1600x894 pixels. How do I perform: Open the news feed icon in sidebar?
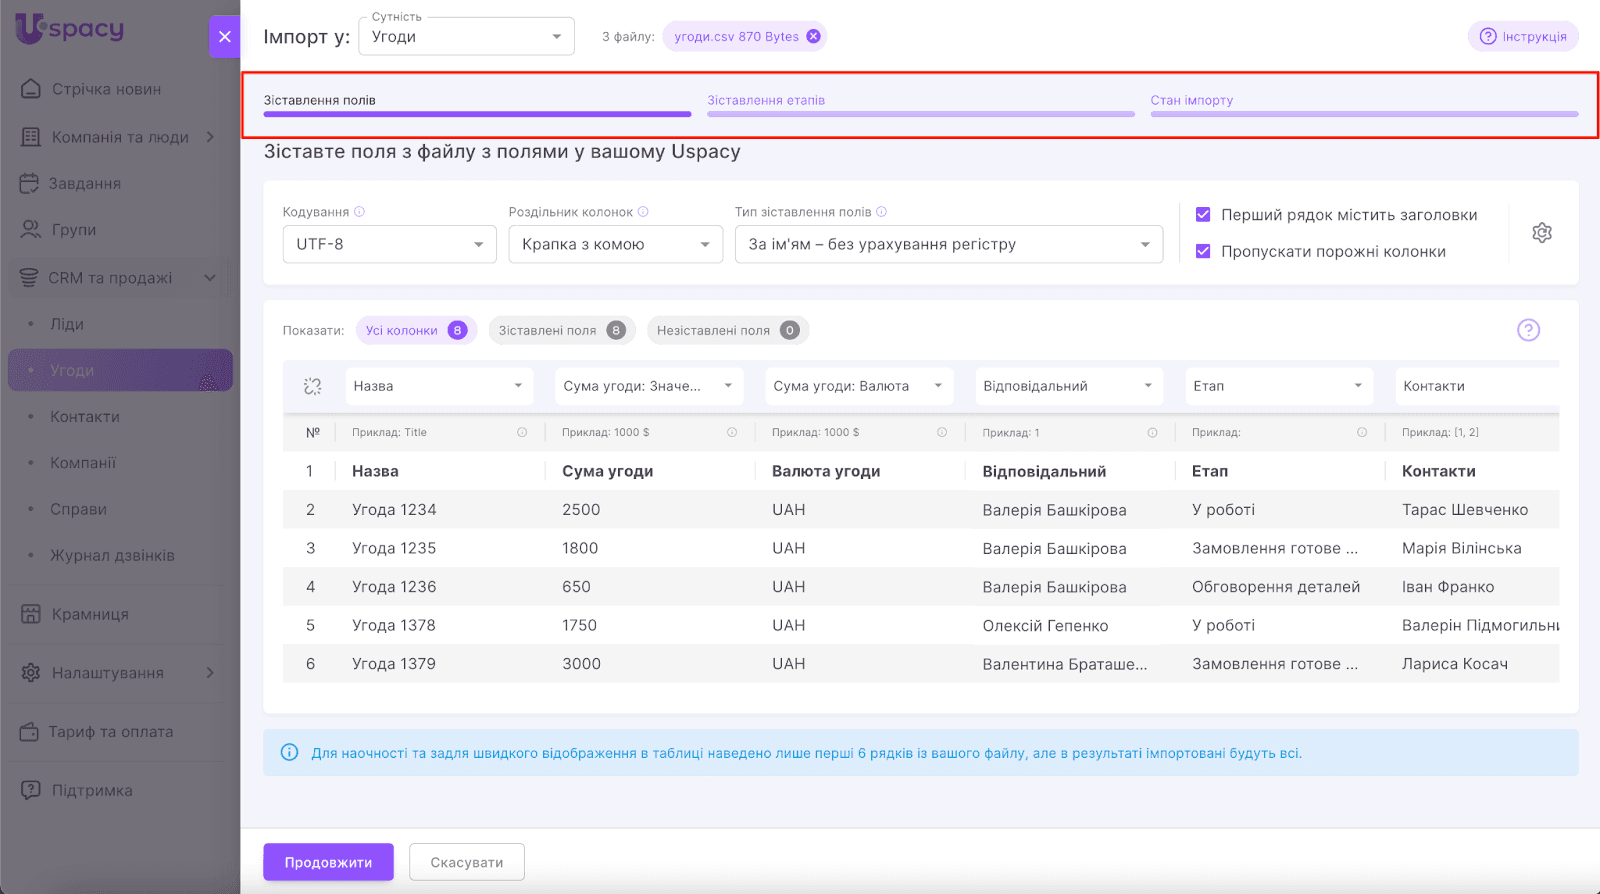click(x=31, y=89)
